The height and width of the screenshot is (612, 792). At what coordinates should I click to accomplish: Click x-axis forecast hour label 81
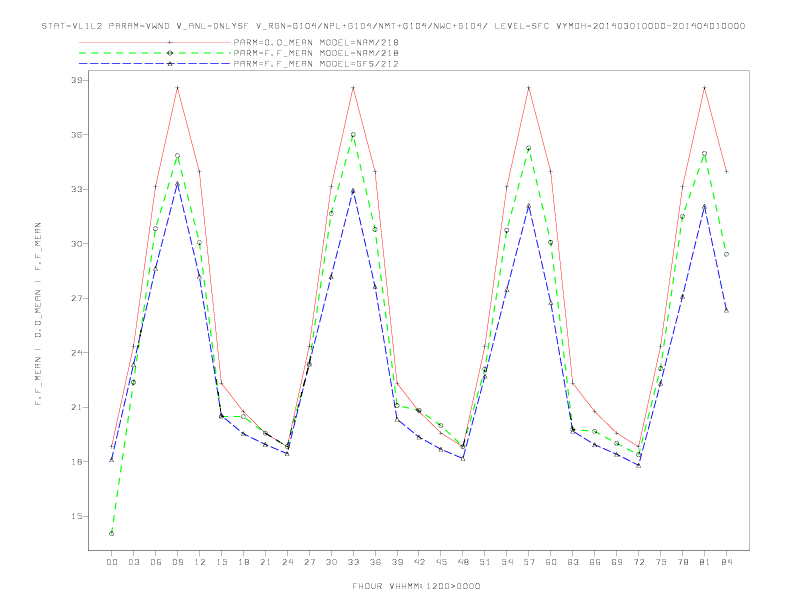pyautogui.click(x=705, y=562)
